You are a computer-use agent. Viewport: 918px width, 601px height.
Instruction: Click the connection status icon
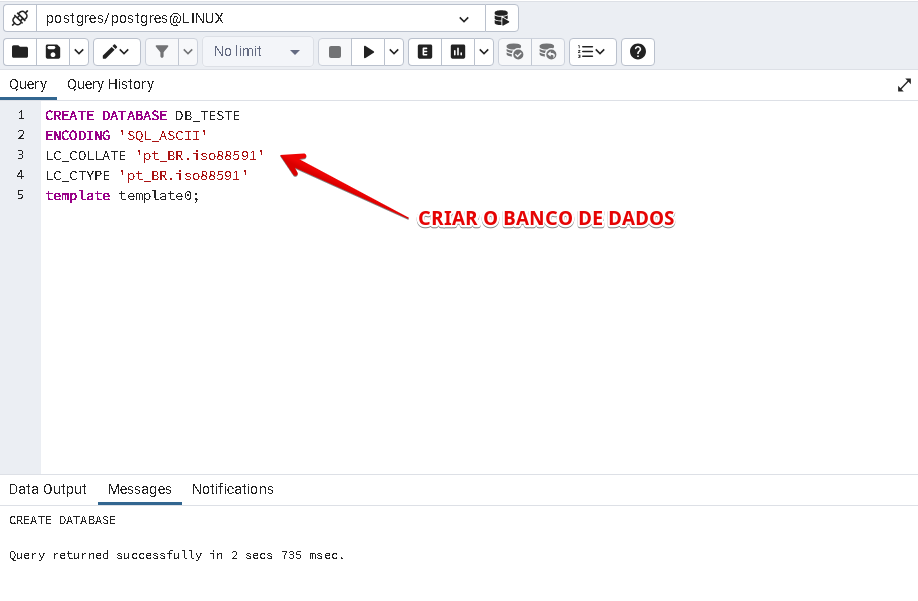(x=20, y=18)
